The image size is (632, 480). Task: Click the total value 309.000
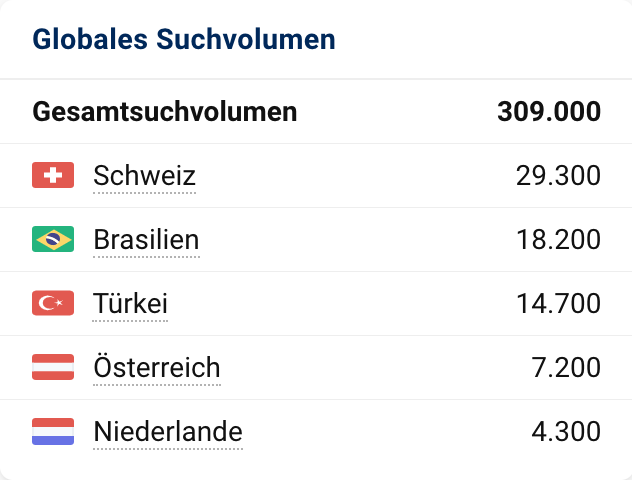[x=549, y=111]
